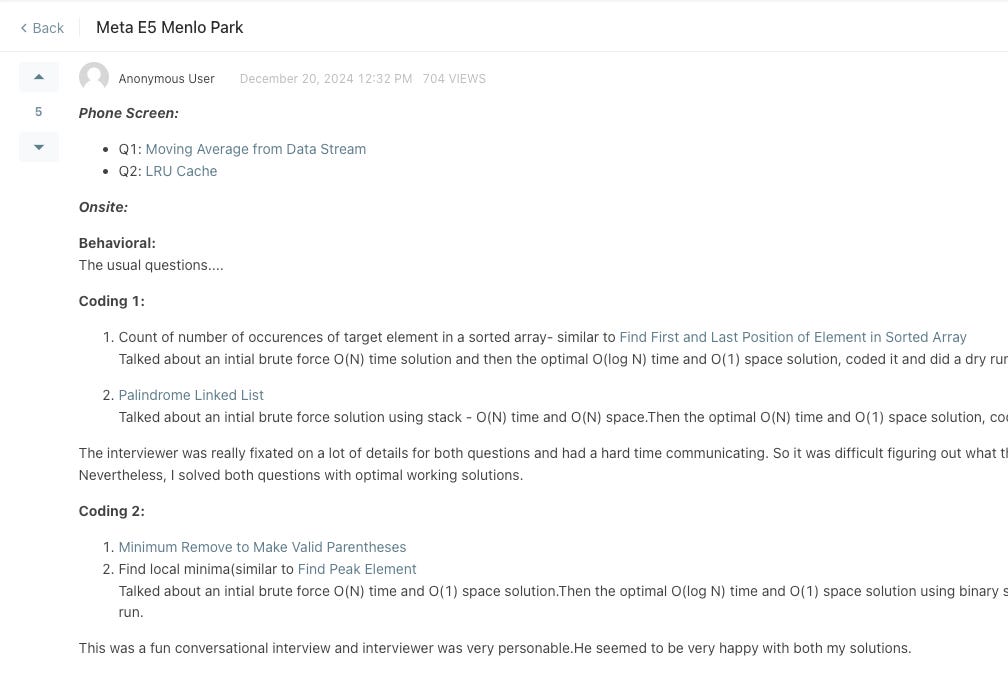This screenshot has width=1008, height=675.
Task: Open "Minimum Remove to Make Valid Parentheses"
Action: click(262, 547)
